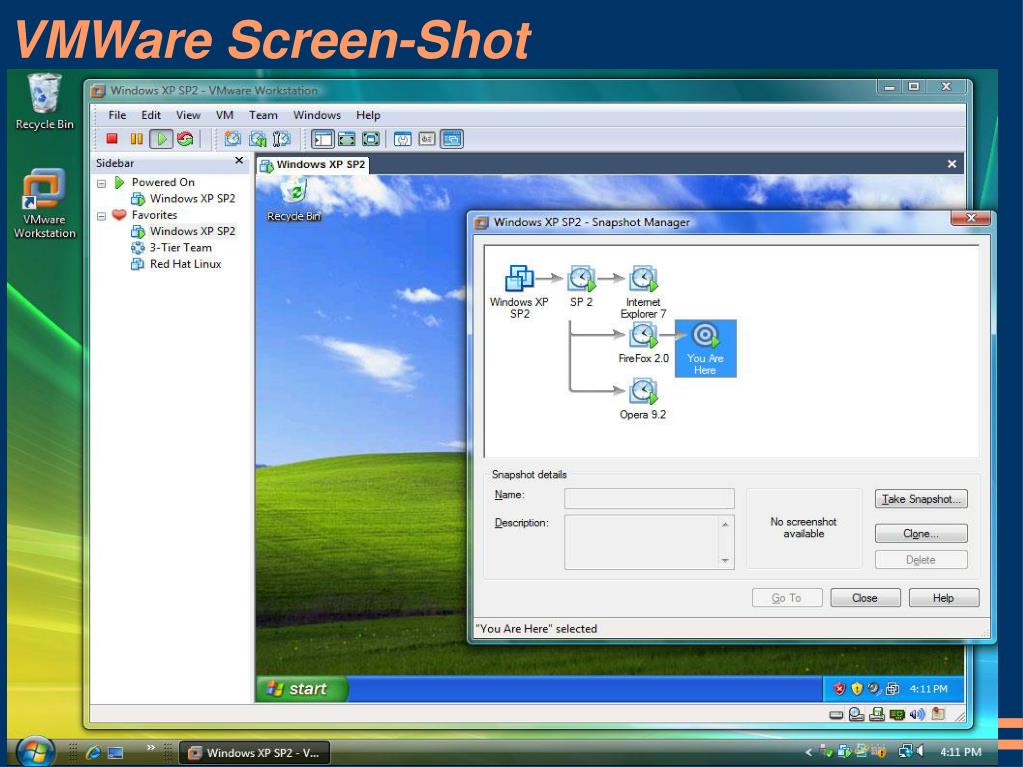Click the Take Snapshot... button

click(x=921, y=499)
